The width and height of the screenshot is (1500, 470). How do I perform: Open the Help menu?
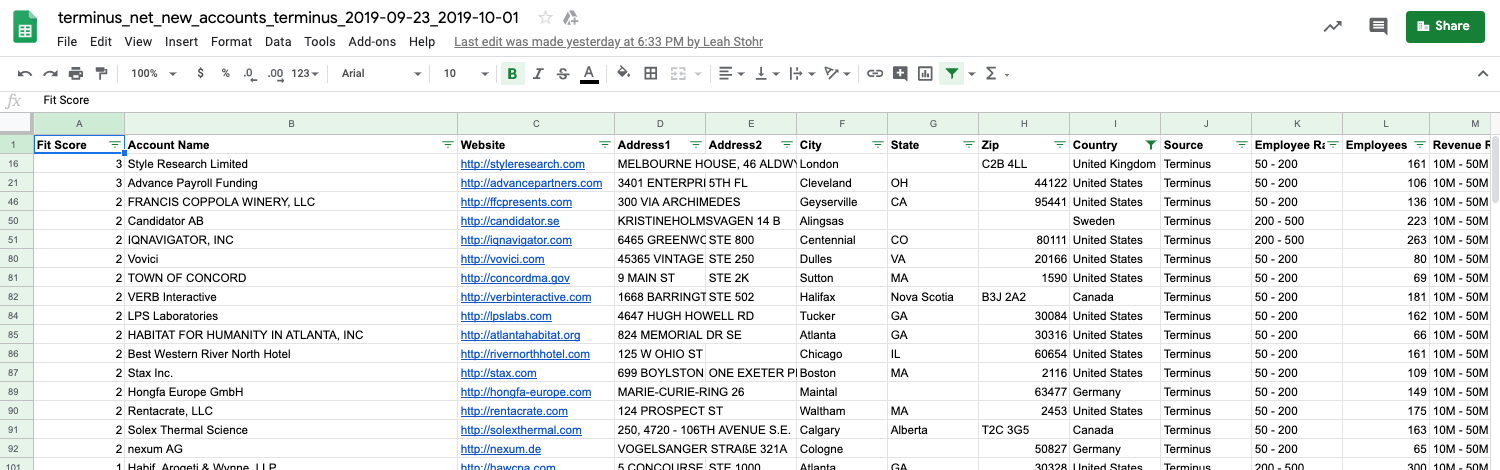pyautogui.click(x=422, y=41)
